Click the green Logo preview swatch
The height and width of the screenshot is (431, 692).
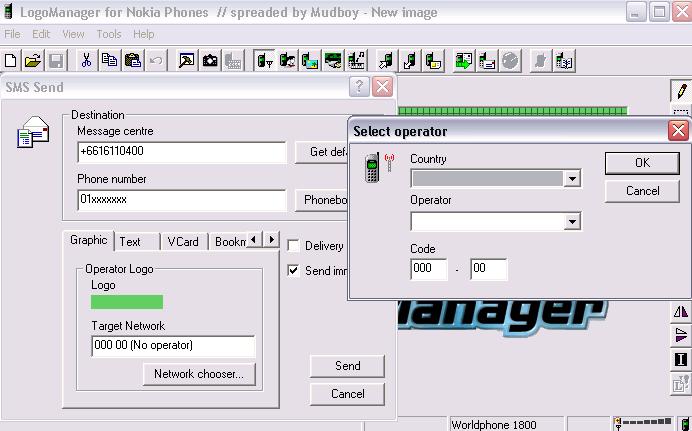(127, 302)
